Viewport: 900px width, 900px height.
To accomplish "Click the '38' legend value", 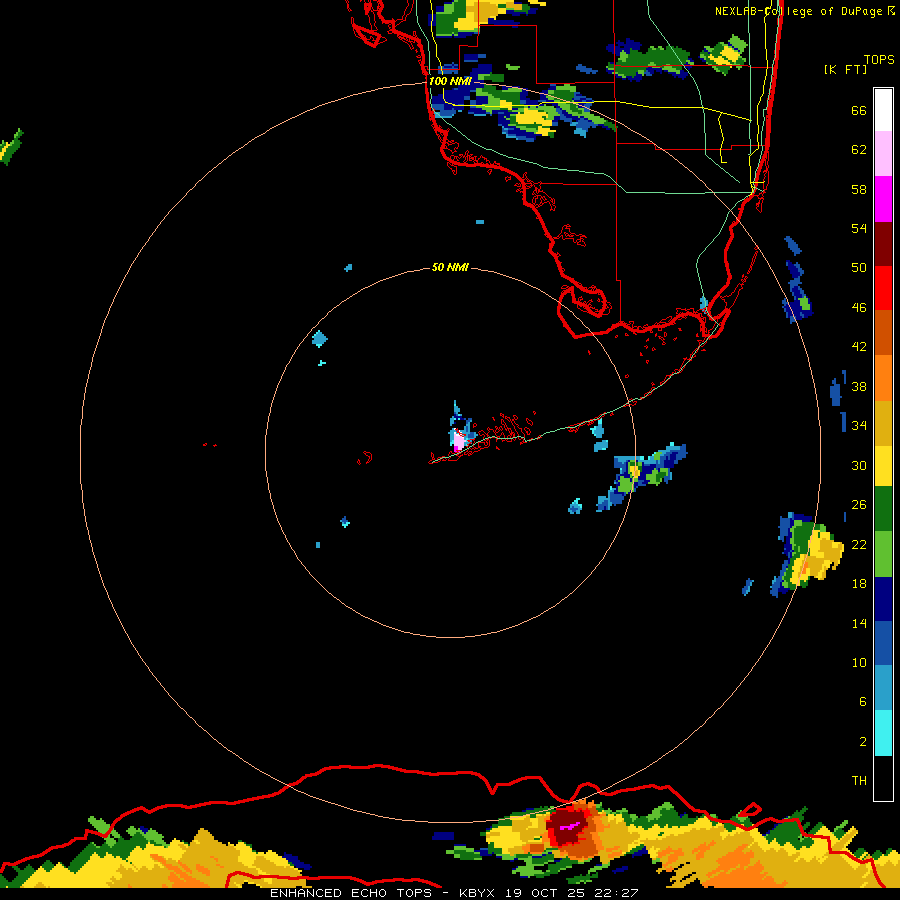I will coord(859,386).
